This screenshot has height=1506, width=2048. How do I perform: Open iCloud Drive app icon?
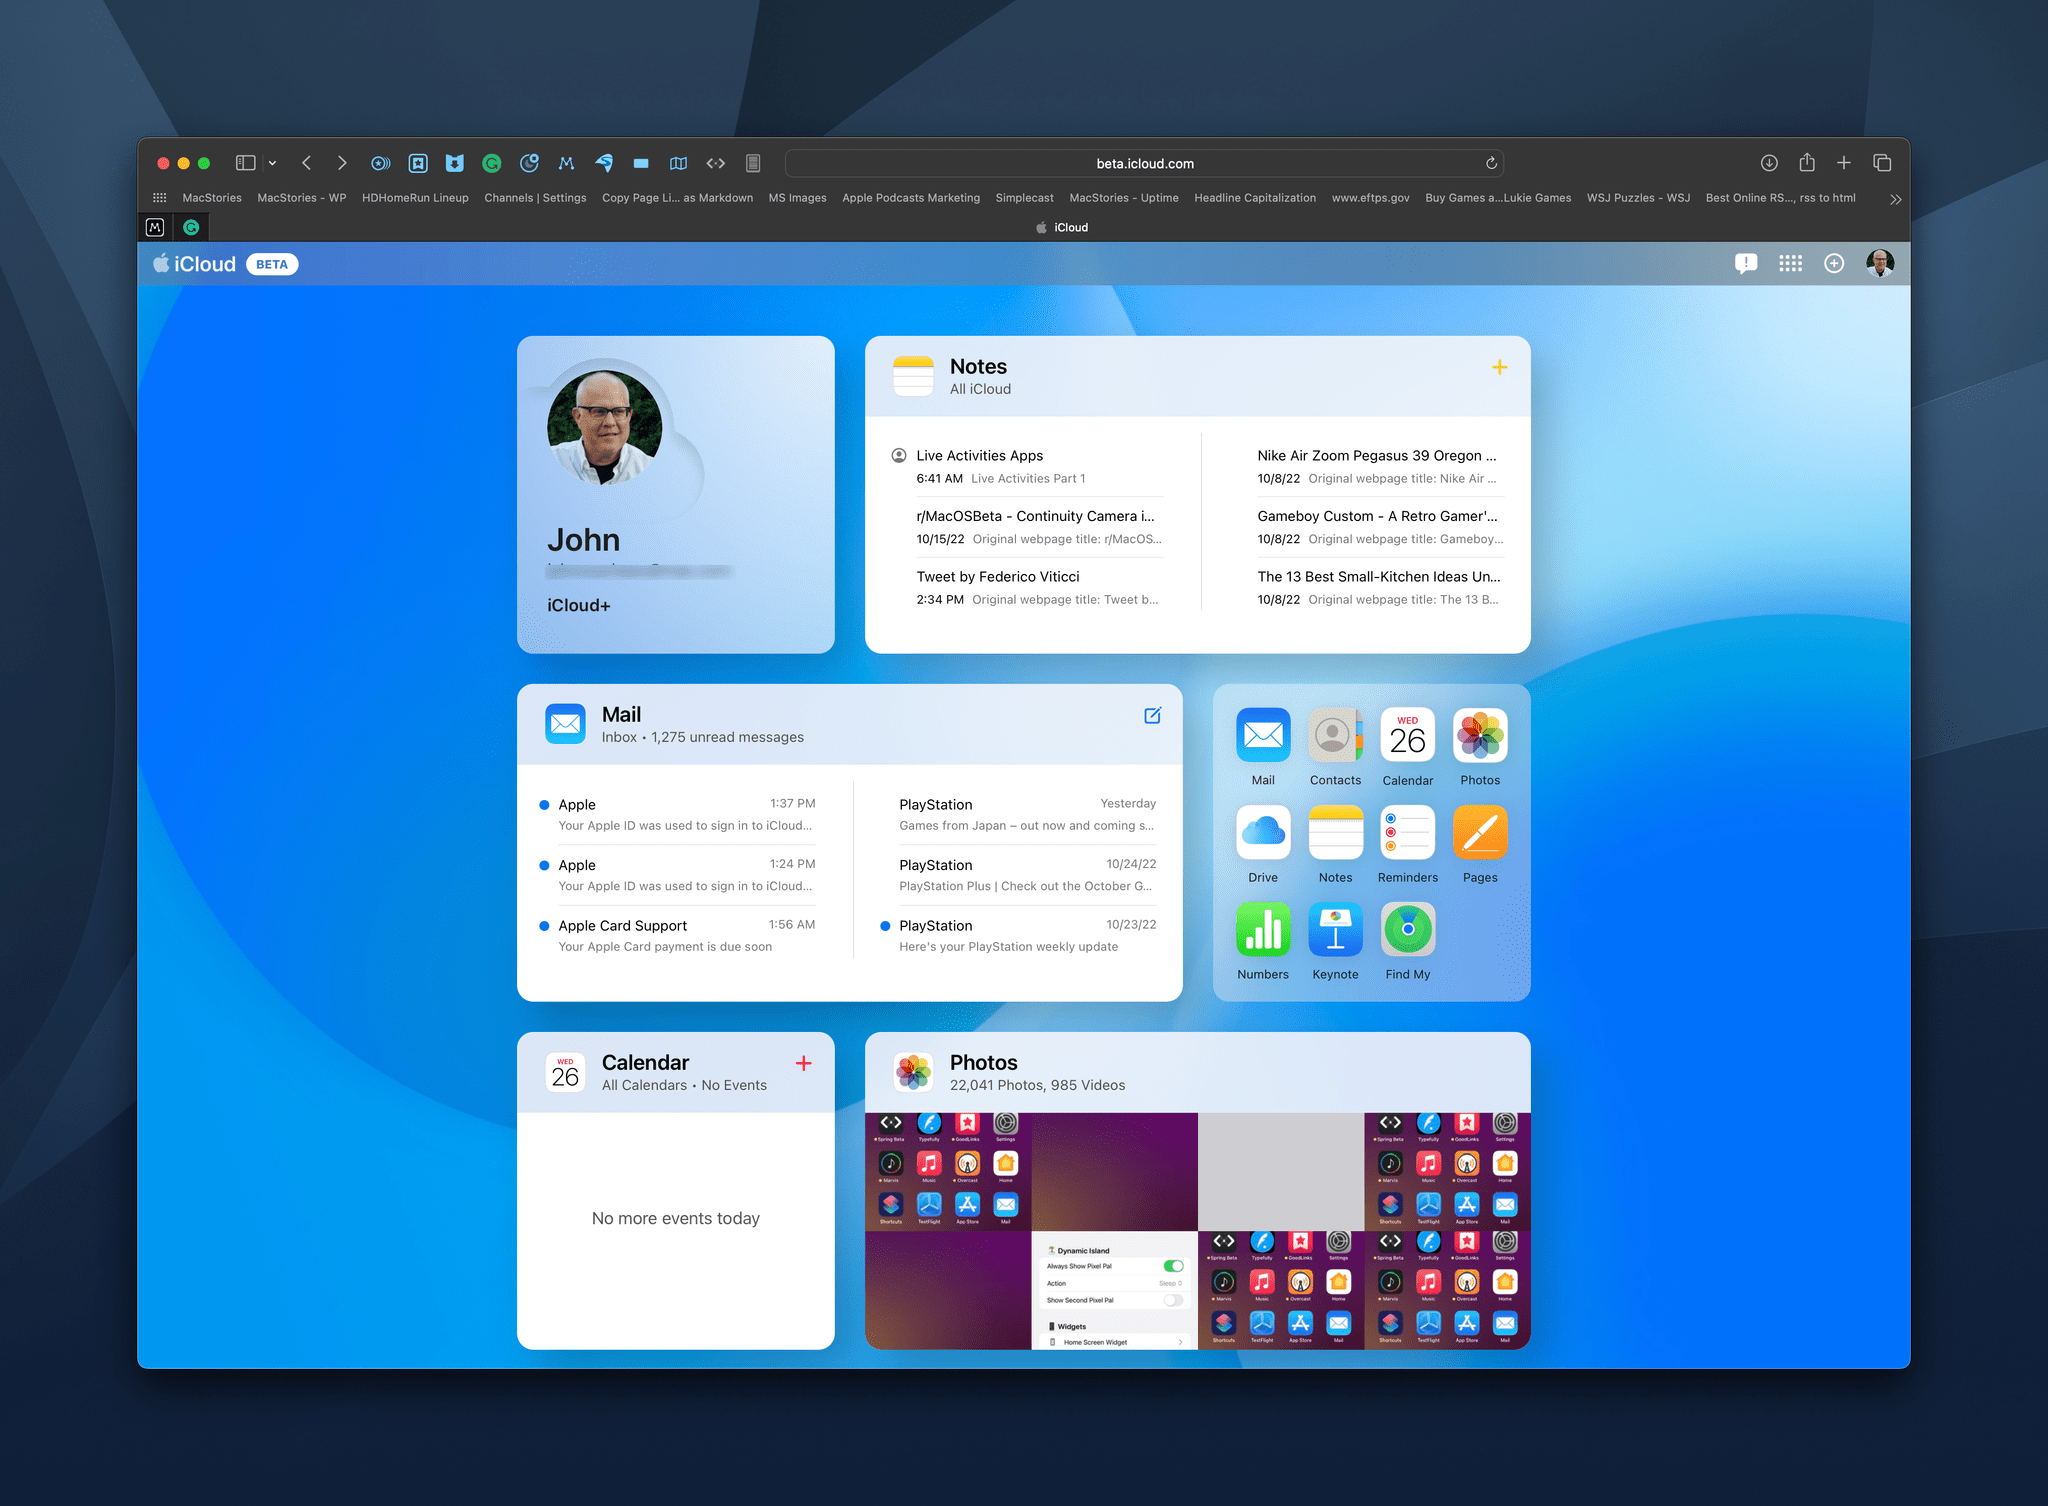click(1263, 832)
